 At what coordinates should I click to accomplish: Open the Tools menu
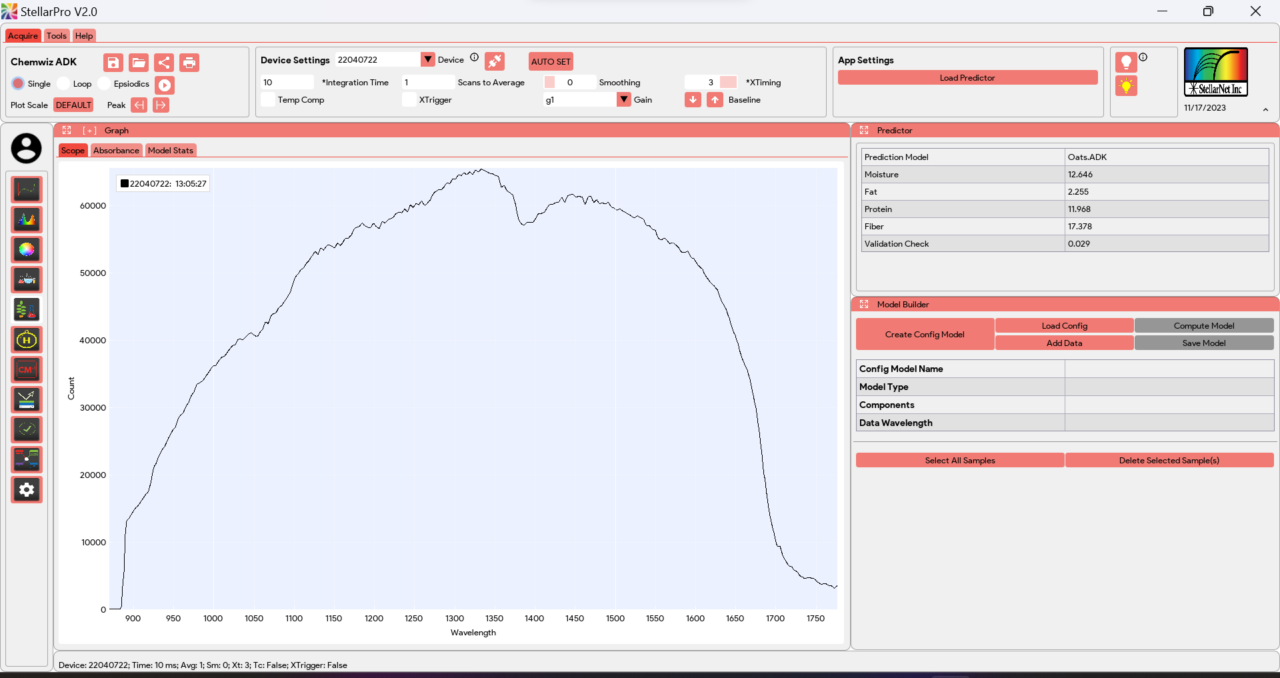[57, 36]
